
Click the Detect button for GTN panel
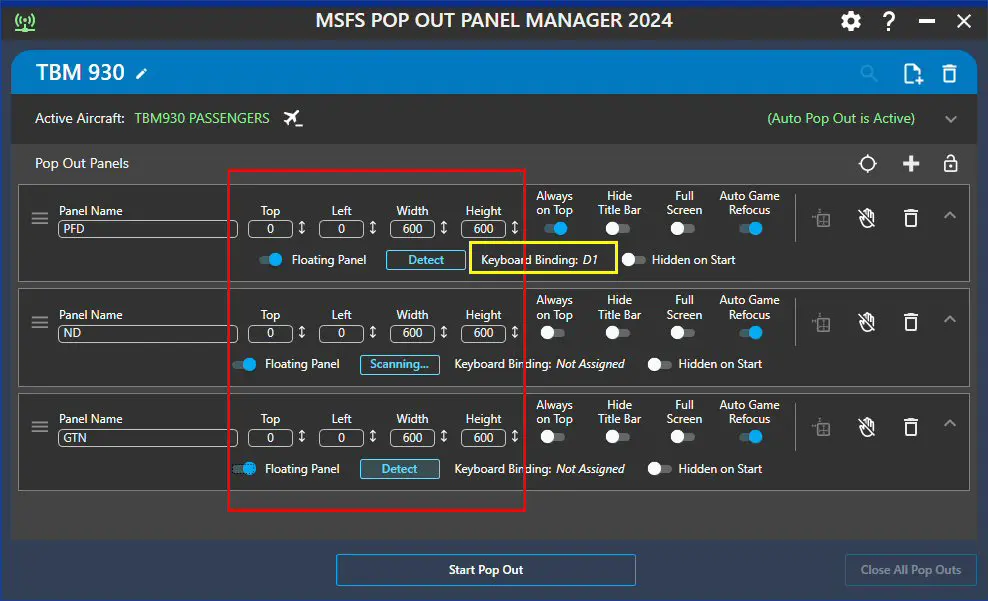[x=399, y=469]
